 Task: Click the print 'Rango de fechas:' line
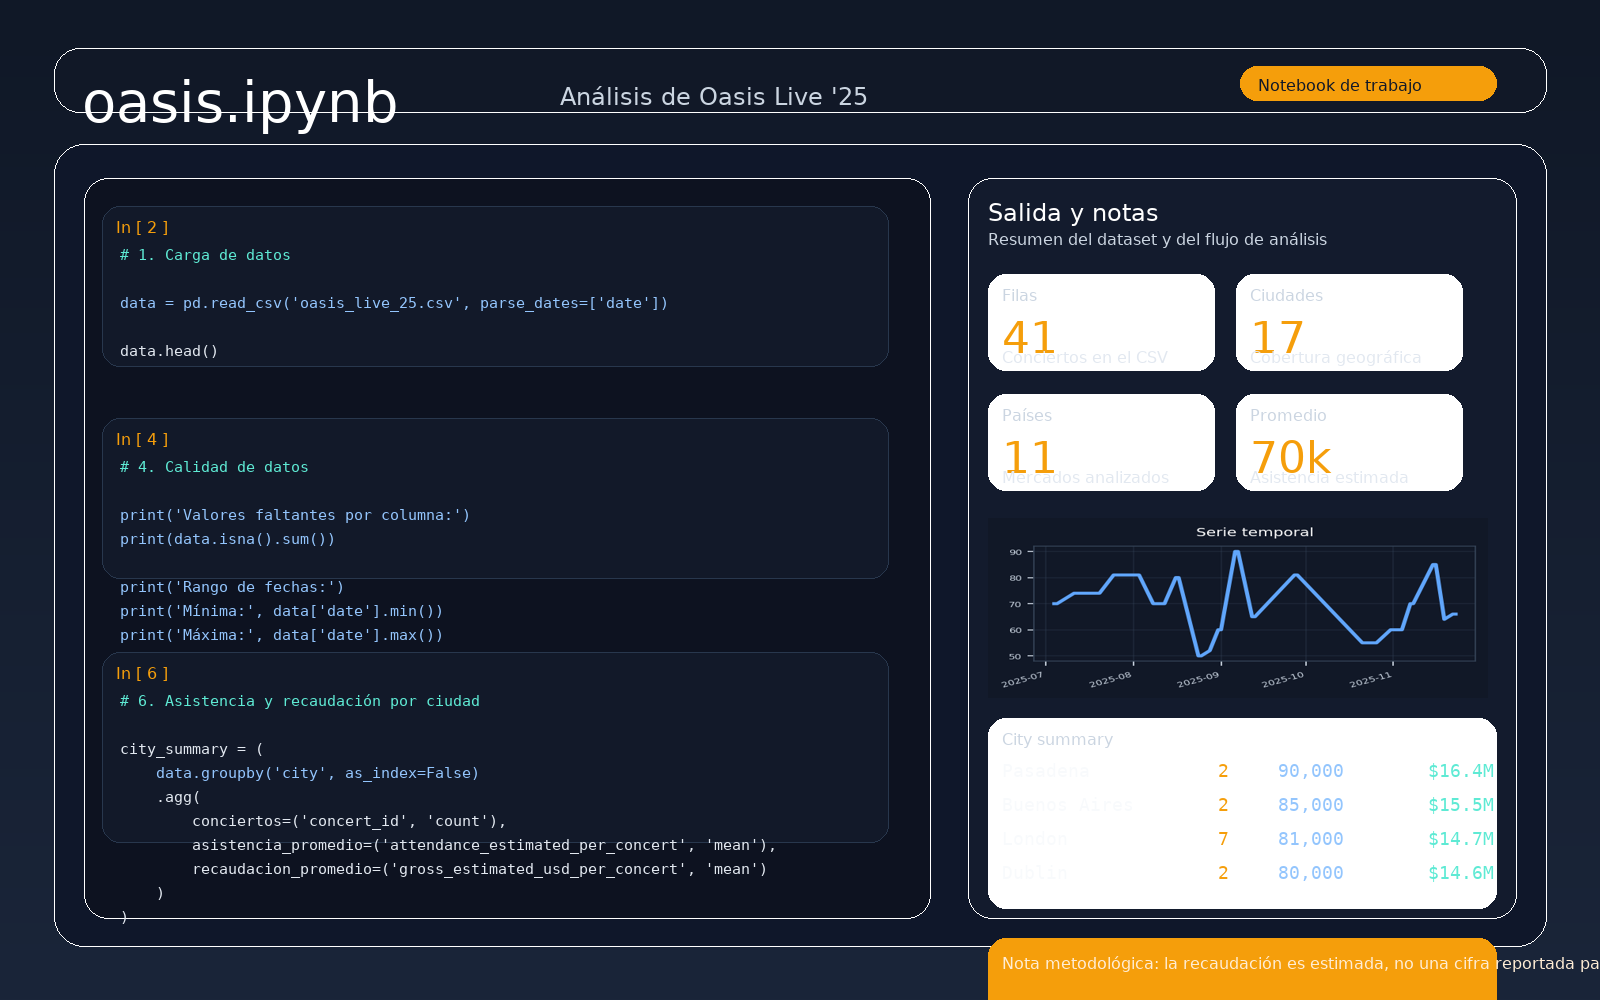[232, 587]
